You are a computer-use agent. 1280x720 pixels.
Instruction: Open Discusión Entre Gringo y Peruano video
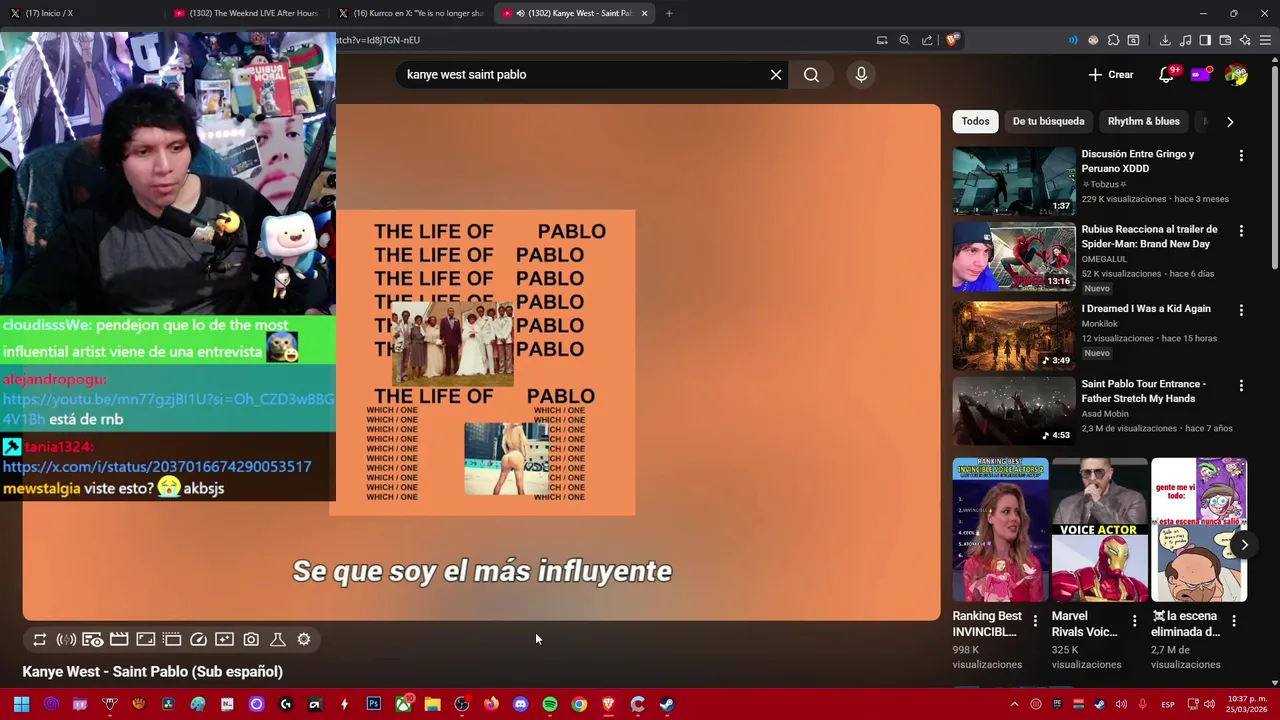pos(1138,161)
